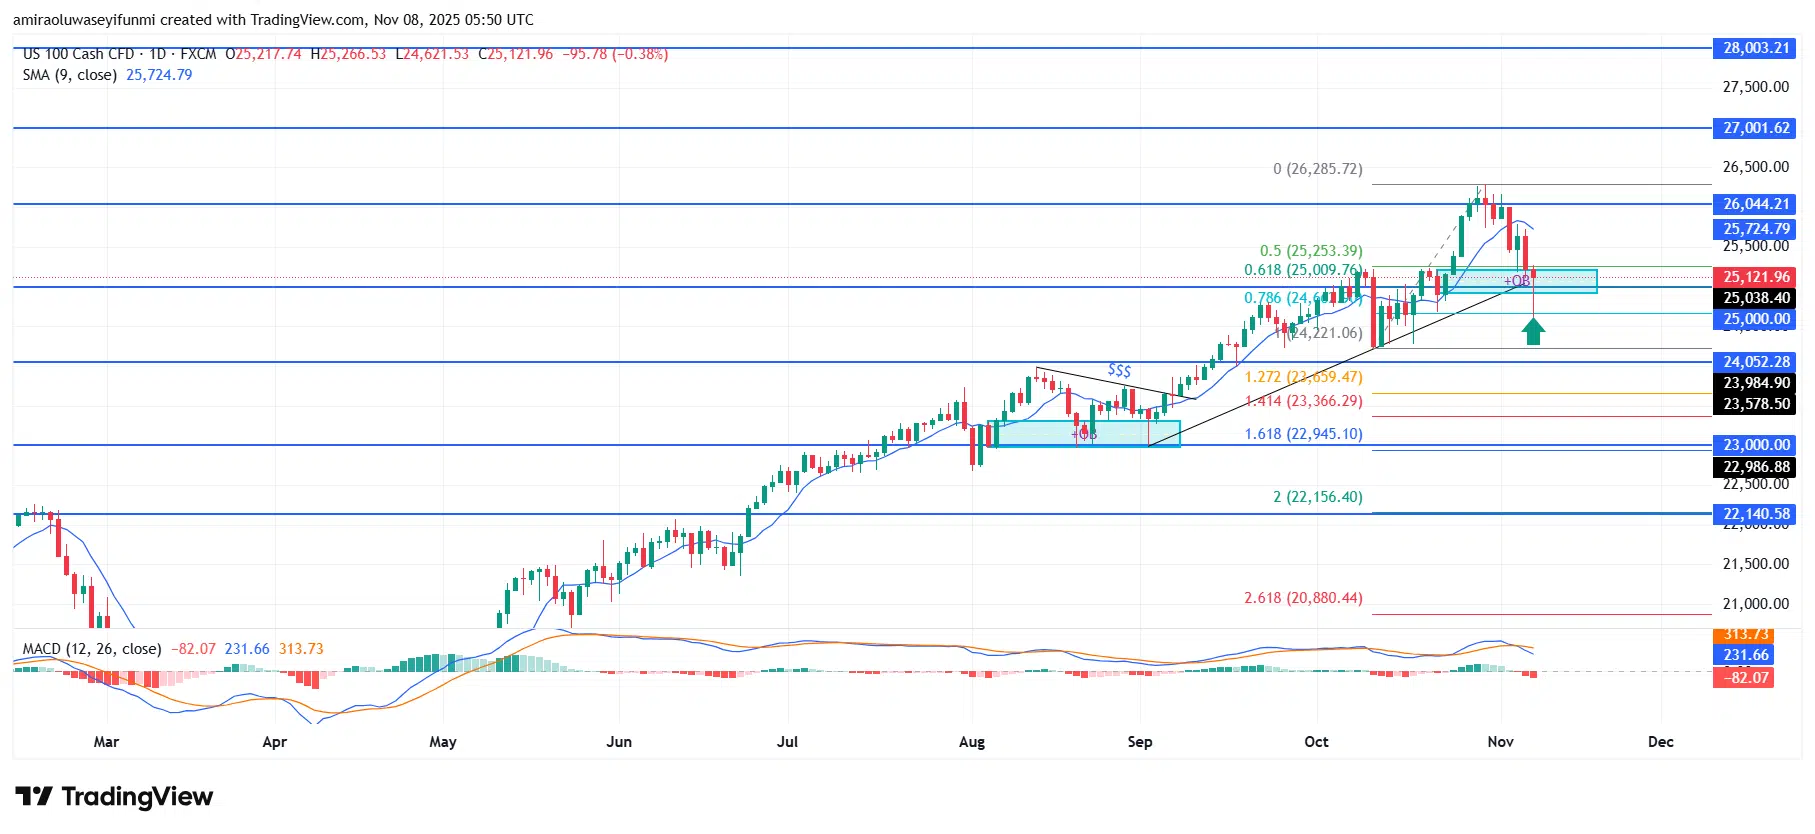Click the 22,140.58 support level label
The height and width of the screenshot is (834, 1815).
point(1755,514)
